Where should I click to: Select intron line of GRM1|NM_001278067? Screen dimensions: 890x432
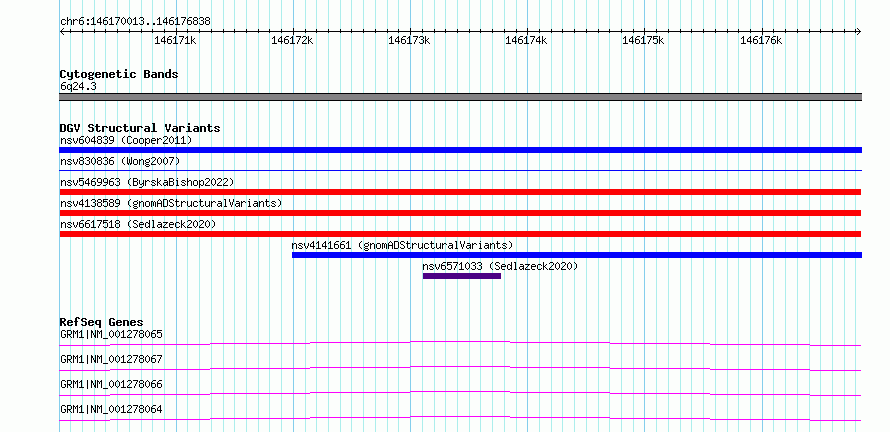coord(460,368)
